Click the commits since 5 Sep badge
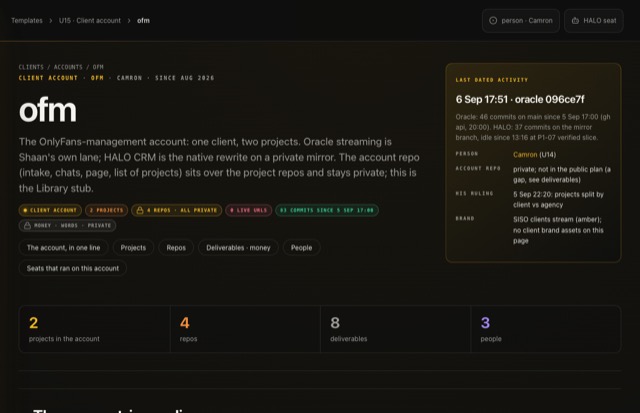 coord(327,210)
